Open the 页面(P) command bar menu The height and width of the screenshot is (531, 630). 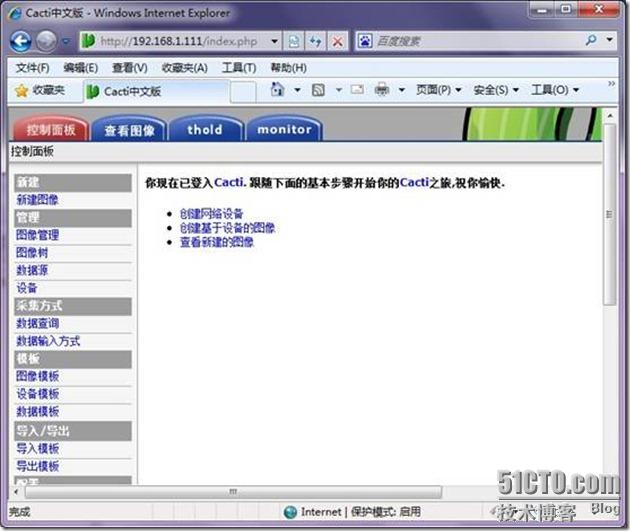pos(438,90)
